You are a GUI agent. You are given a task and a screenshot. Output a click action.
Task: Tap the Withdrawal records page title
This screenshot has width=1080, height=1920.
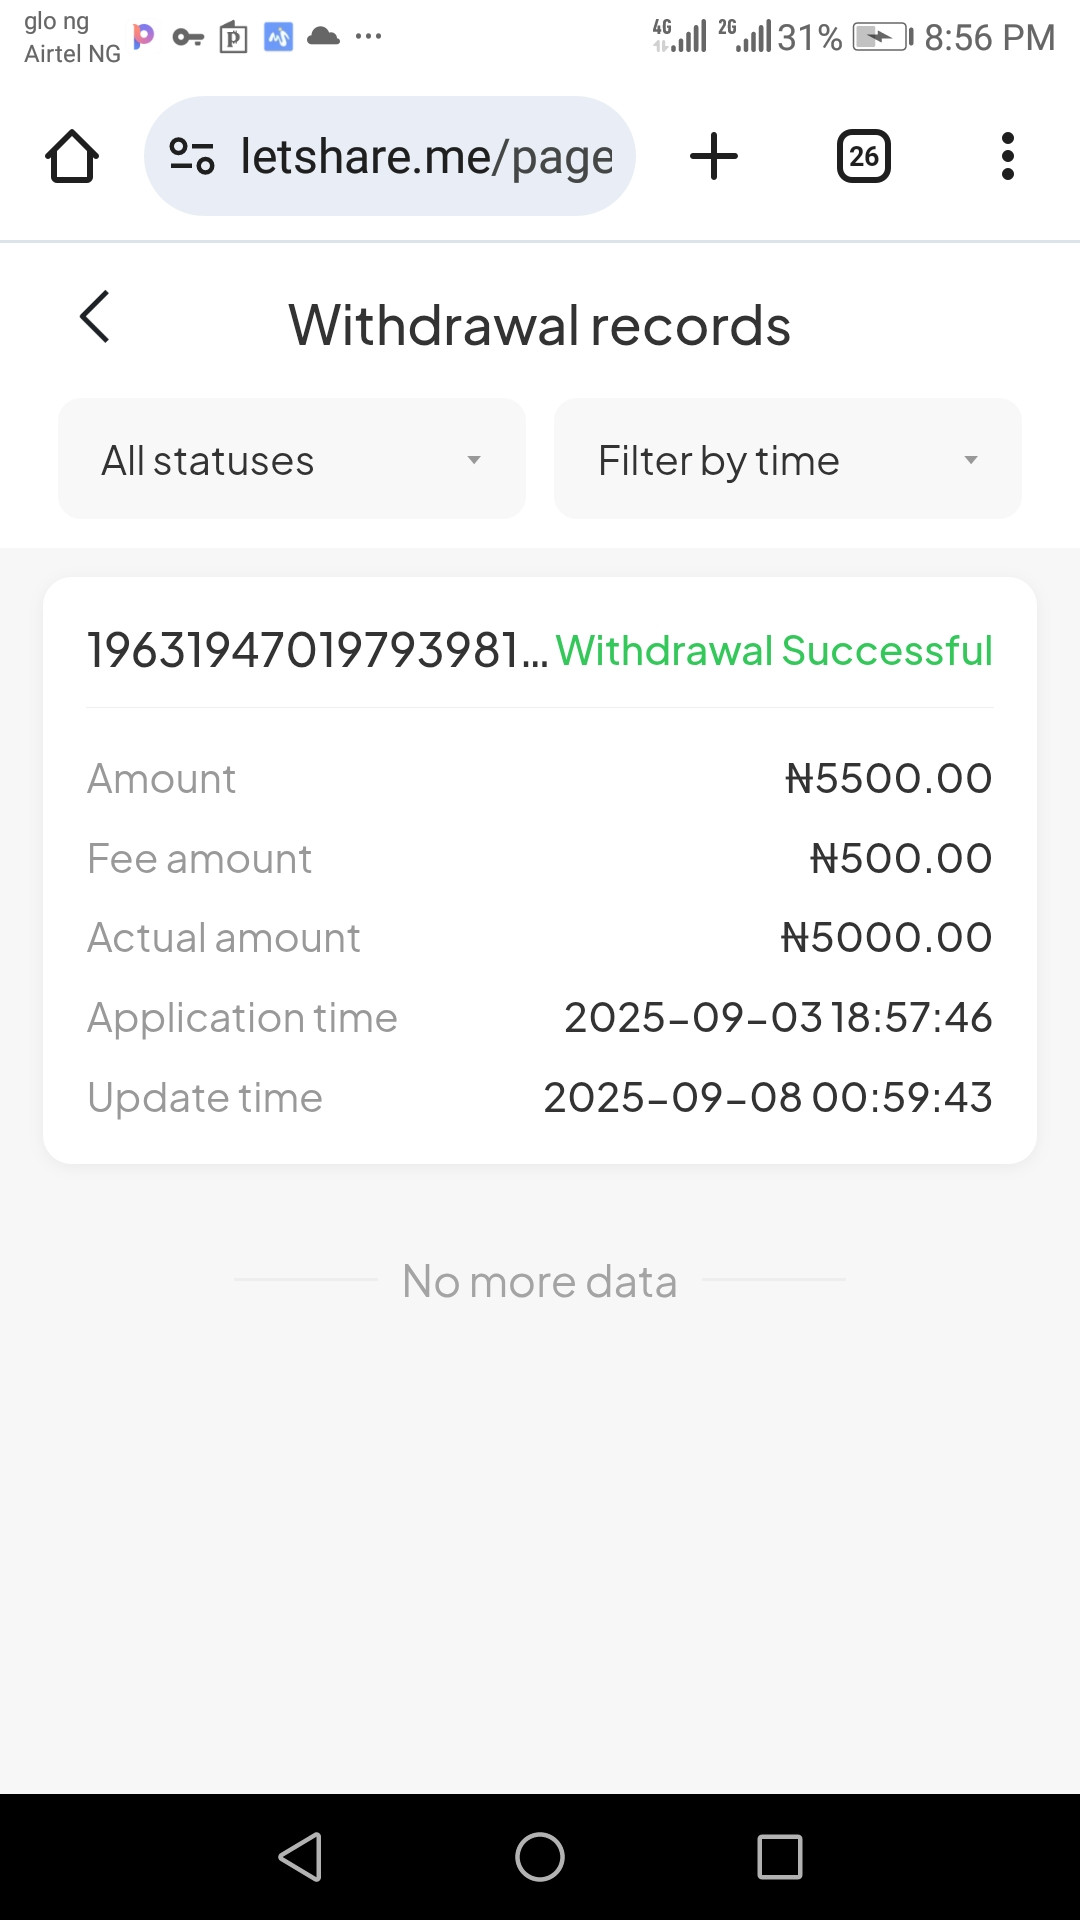click(540, 326)
